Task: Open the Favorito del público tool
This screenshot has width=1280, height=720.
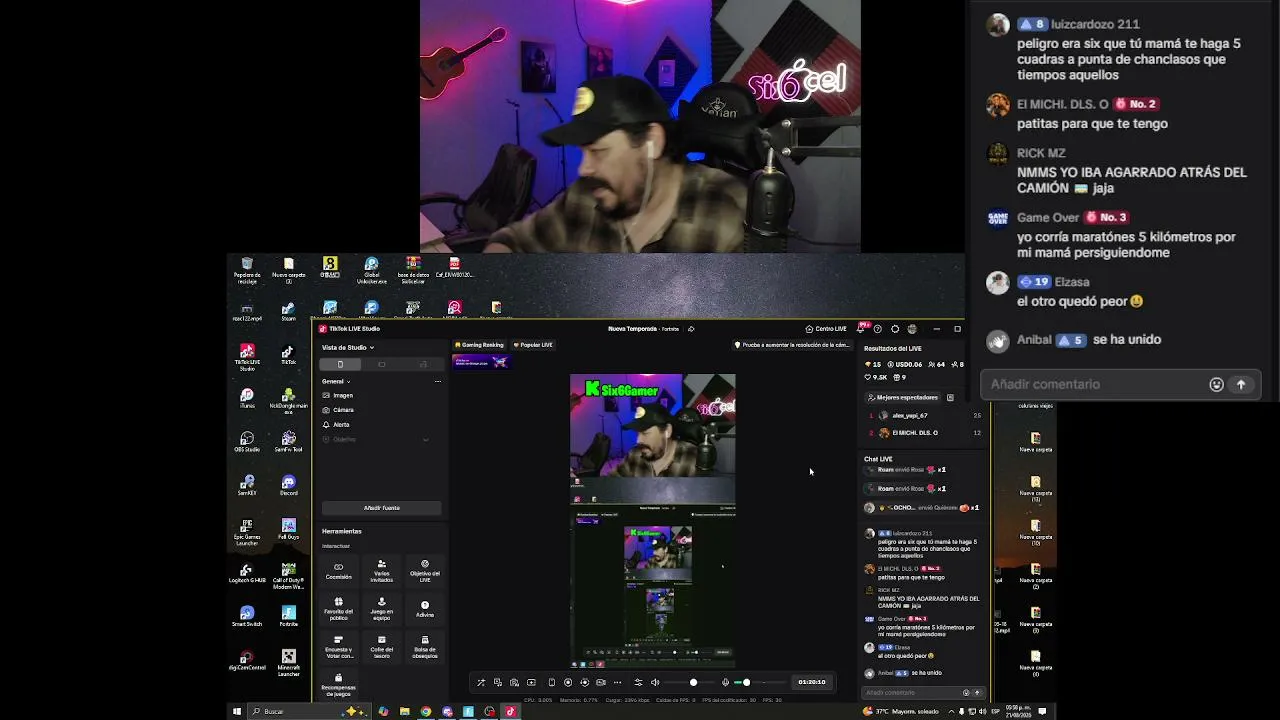Action: click(x=338, y=608)
